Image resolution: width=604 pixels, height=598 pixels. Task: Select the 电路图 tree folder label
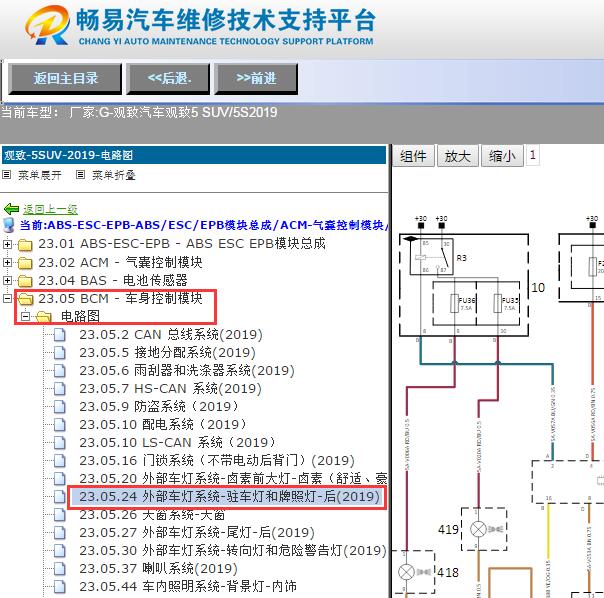coord(80,316)
